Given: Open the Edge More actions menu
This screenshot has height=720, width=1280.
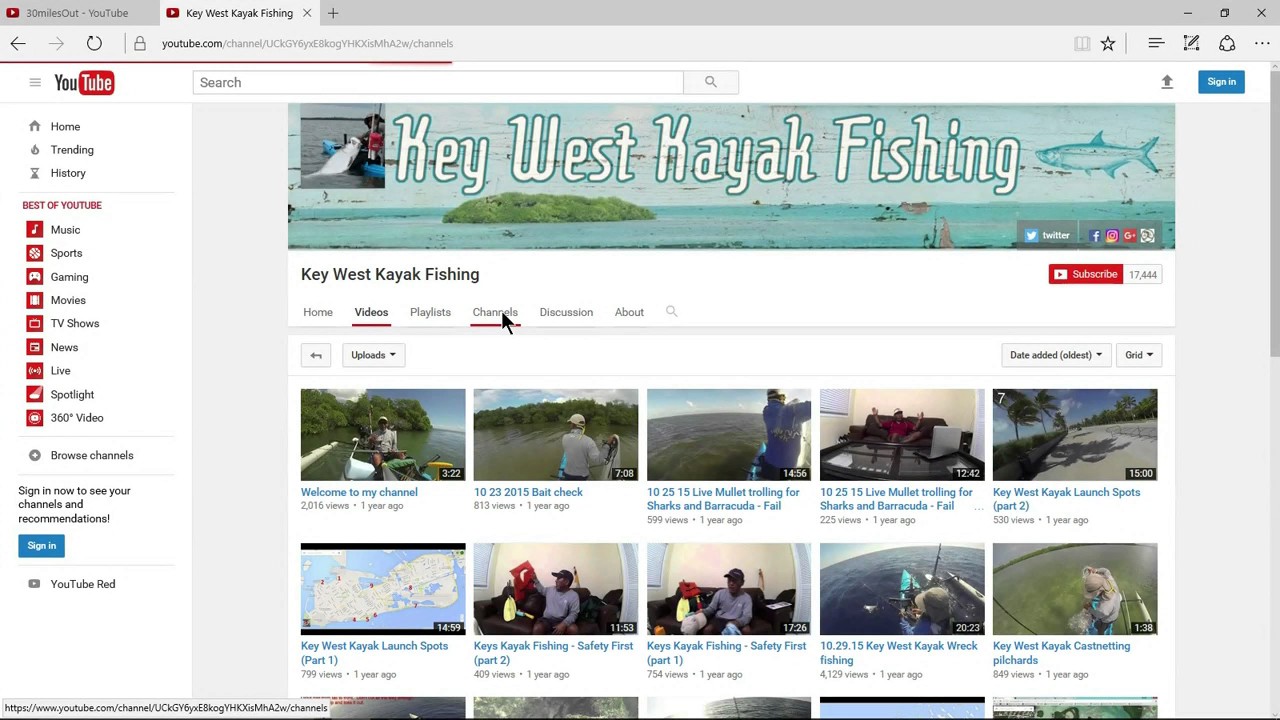Looking at the screenshot, I should [x=1262, y=43].
